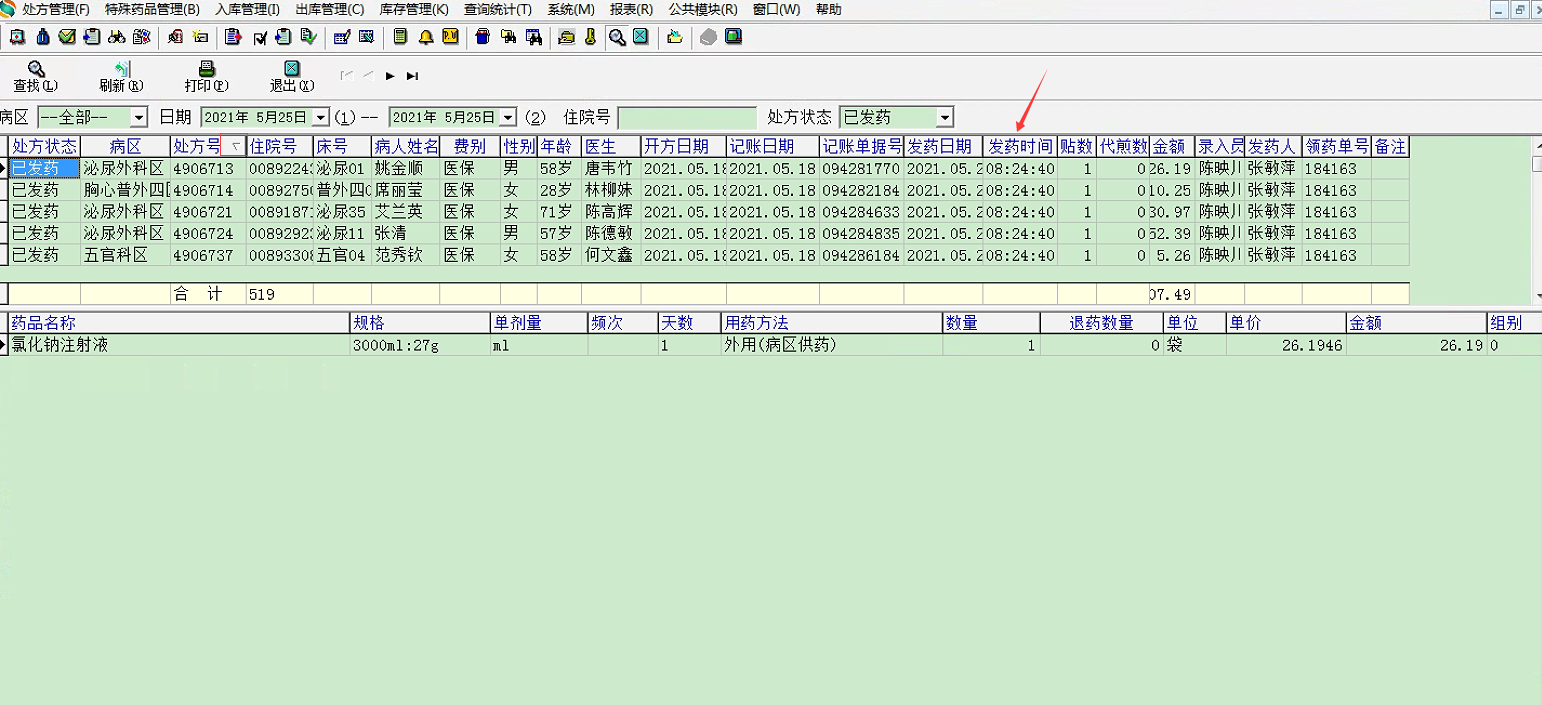Open the end date (2) calendar dropdown

pyautogui.click(x=508, y=117)
